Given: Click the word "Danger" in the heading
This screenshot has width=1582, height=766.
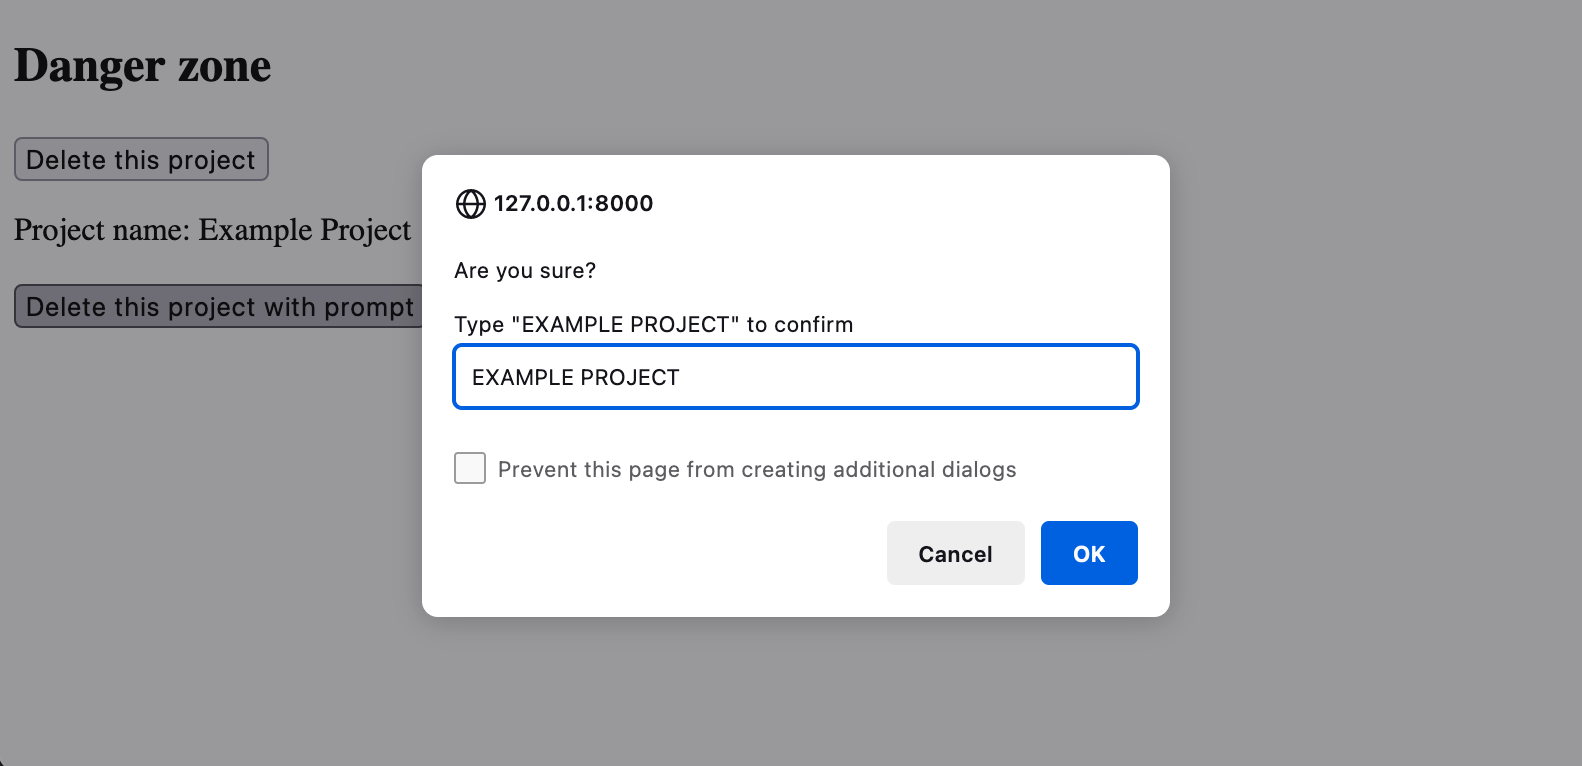Looking at the screenshot, I should [89, 66].
